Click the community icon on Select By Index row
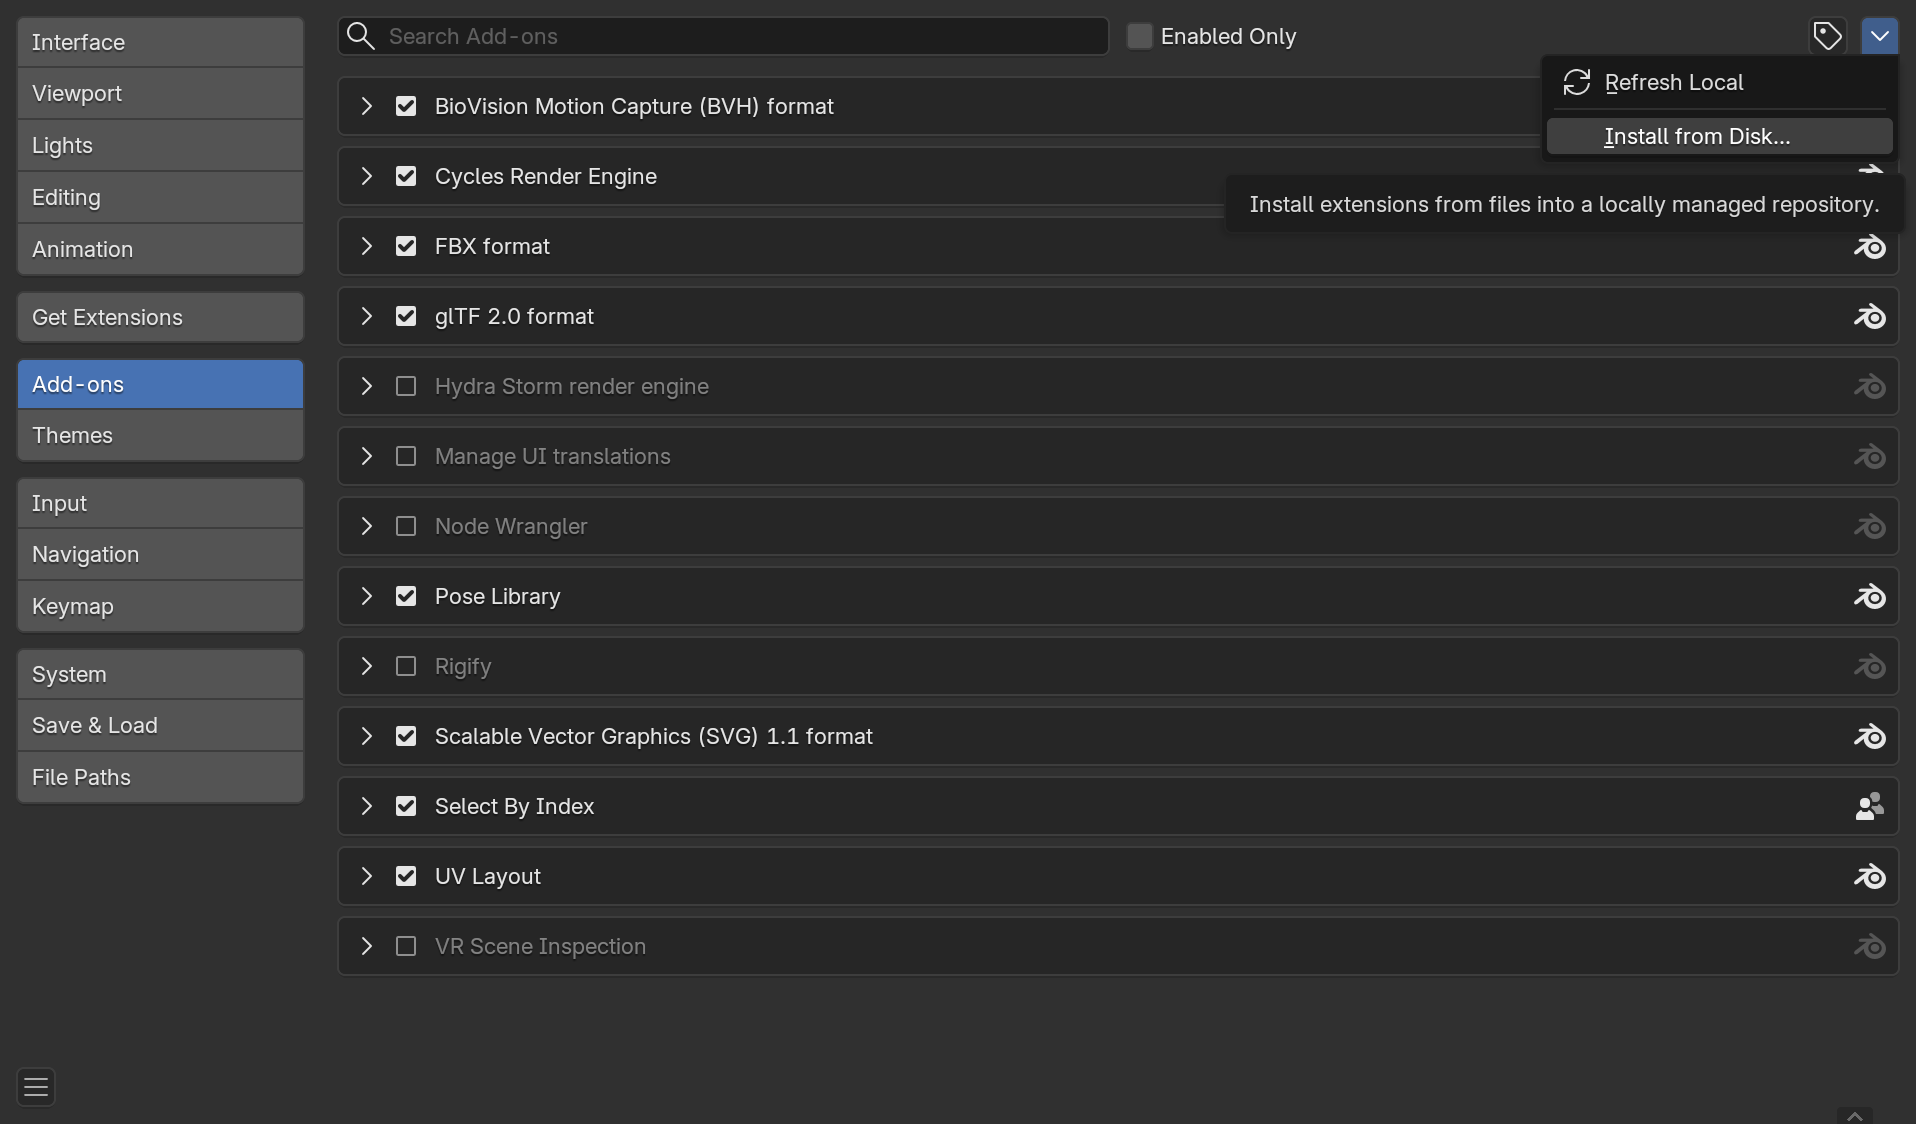 coord(1869,807)
